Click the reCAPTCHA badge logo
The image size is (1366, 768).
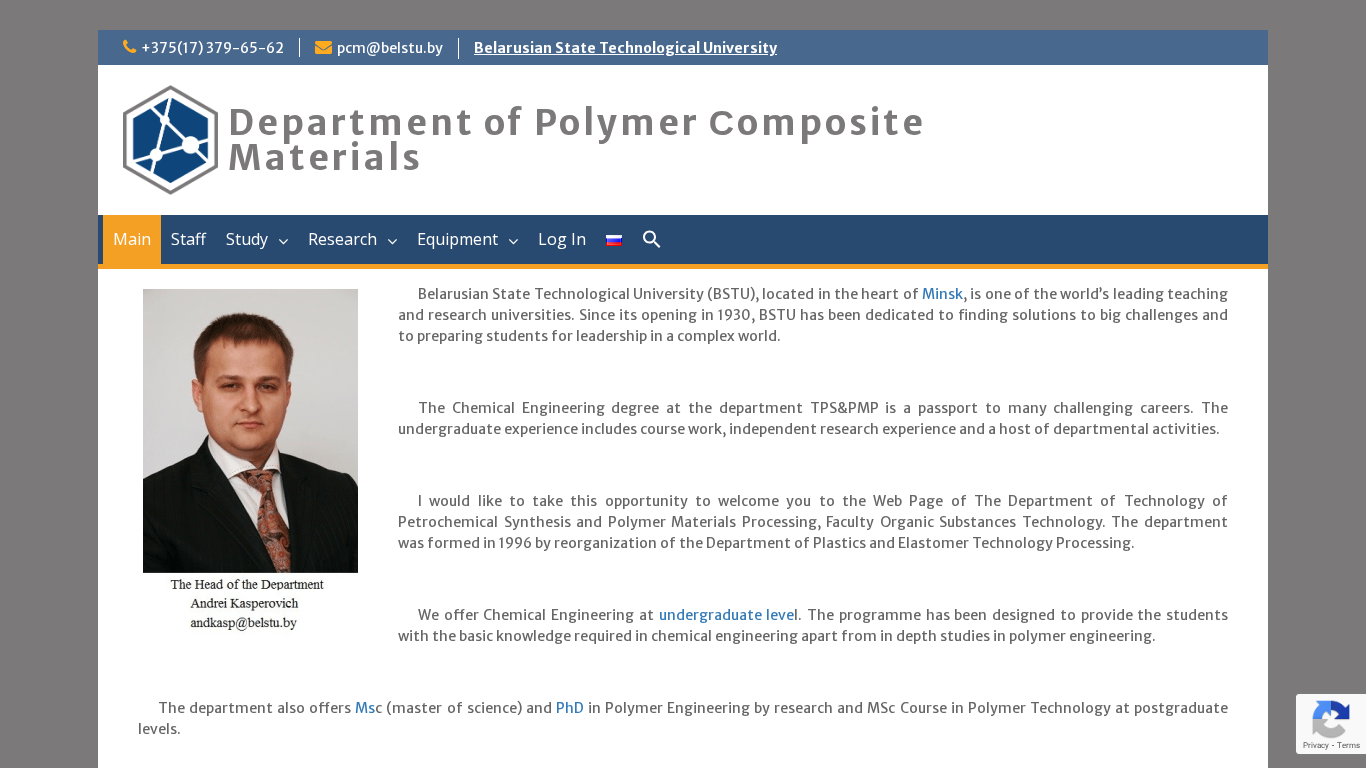click(1331, 719)
